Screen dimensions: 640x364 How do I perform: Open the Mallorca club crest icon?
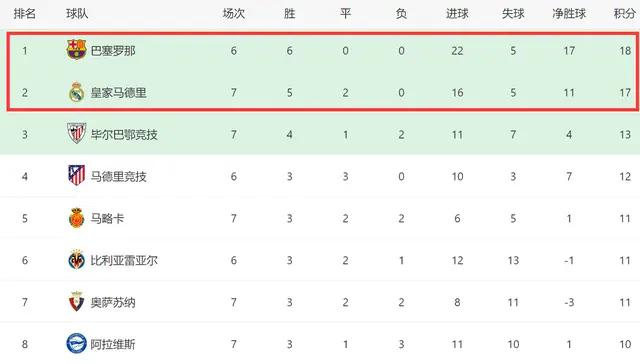tap(76, 218)
